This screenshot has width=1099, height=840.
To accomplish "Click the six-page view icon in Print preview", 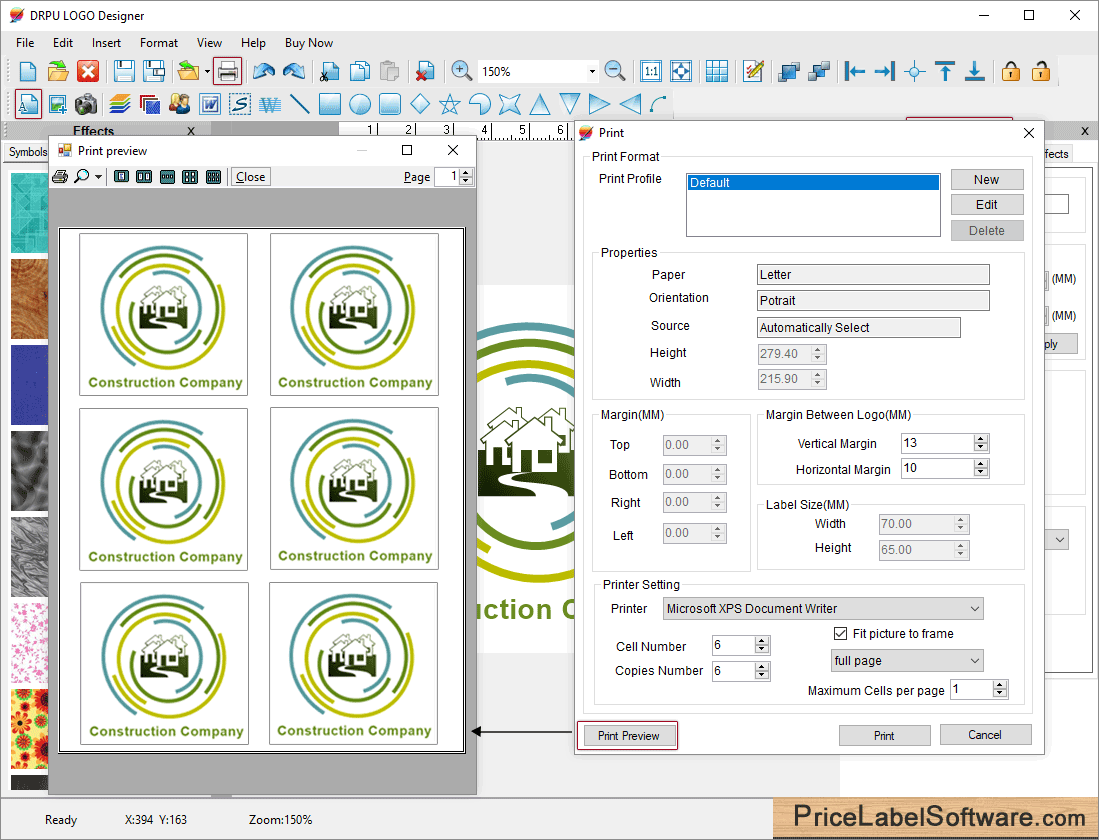I will pos(214,177).
